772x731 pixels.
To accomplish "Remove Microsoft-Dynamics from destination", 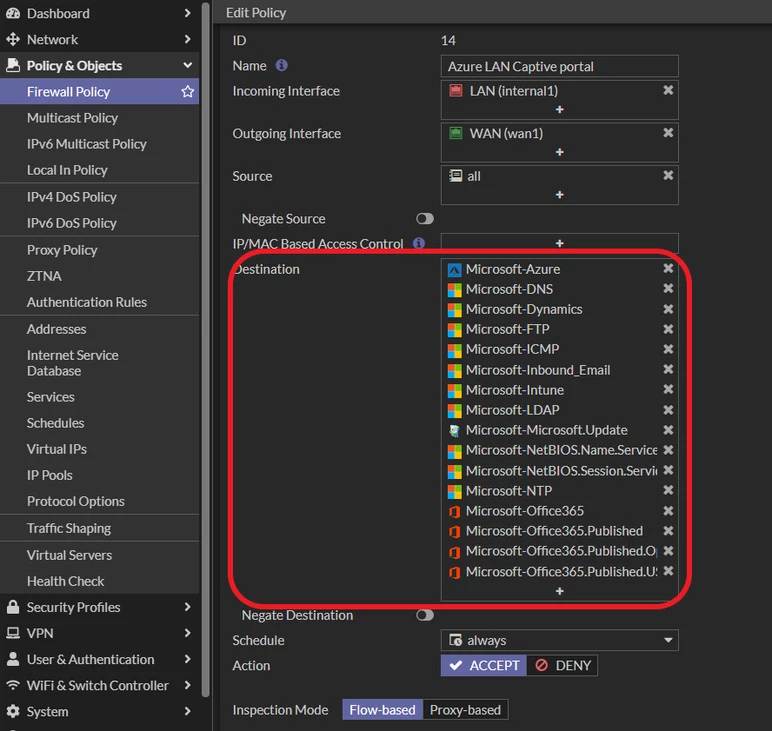I will (668, 309).
